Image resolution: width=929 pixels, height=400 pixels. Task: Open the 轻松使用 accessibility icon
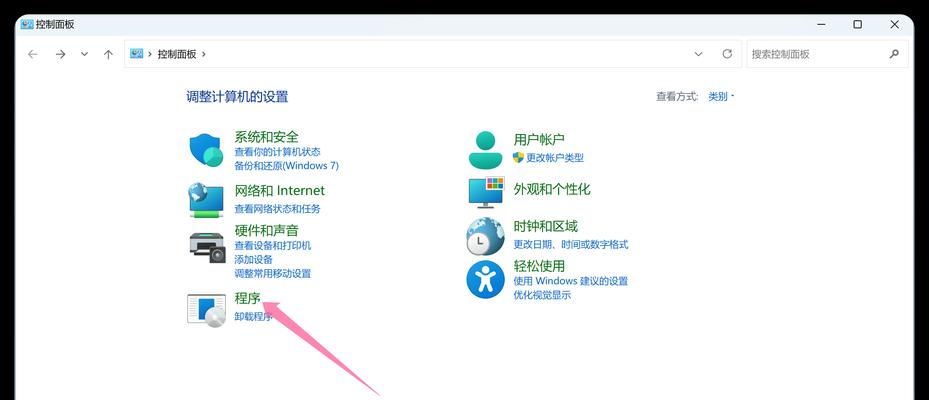(485, 280)
